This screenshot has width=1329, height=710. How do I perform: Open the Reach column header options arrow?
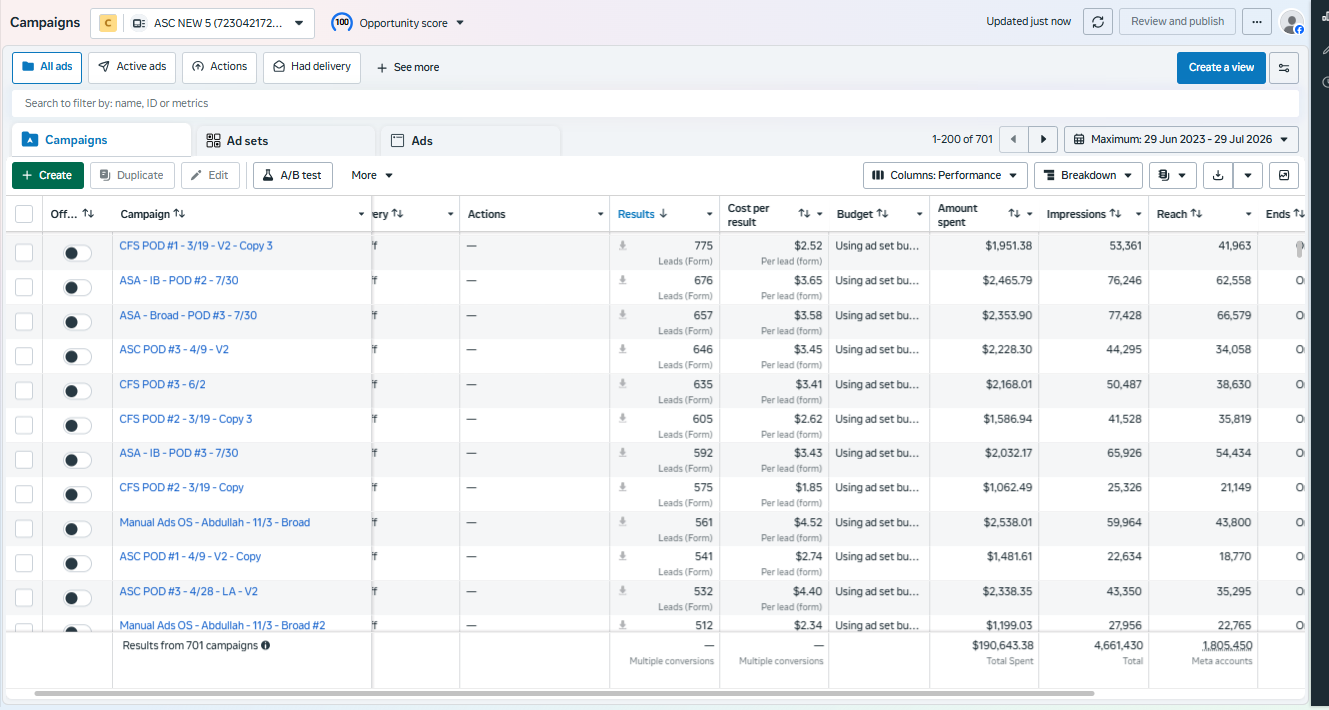1248,215
